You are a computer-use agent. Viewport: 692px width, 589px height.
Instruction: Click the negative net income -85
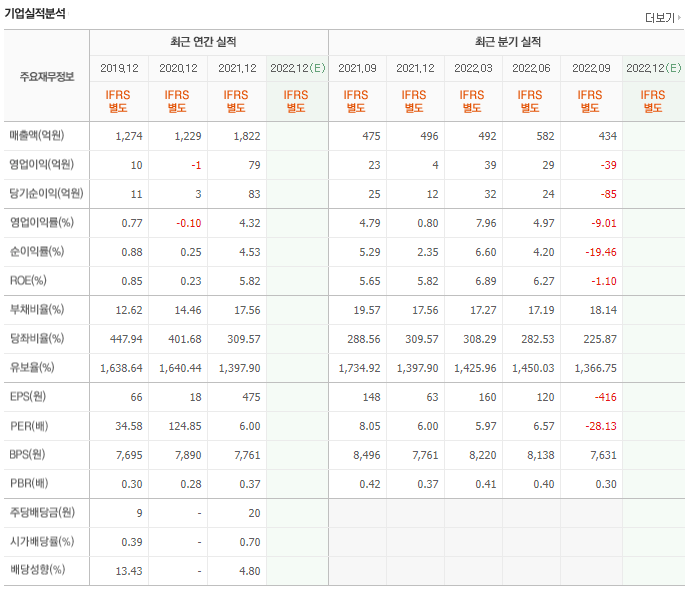(609, 195)
